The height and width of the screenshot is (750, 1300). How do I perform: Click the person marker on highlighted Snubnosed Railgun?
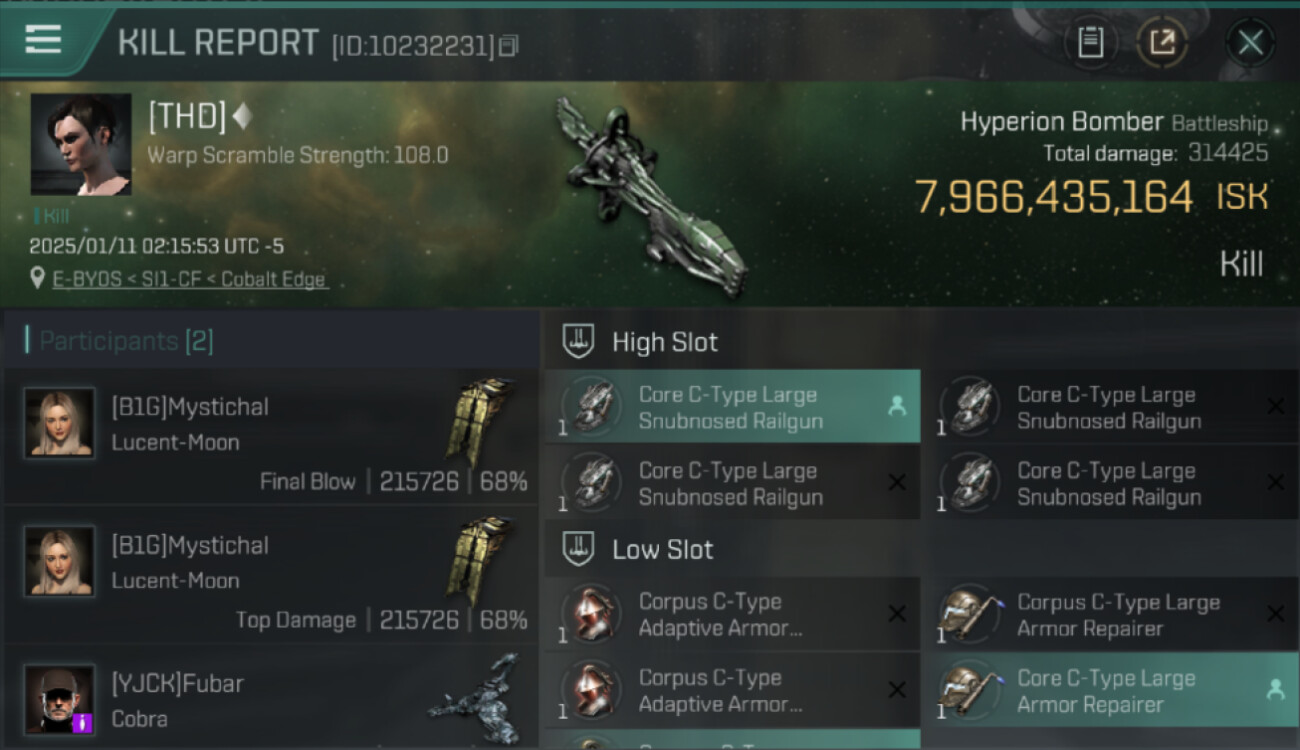coord(896,406)
